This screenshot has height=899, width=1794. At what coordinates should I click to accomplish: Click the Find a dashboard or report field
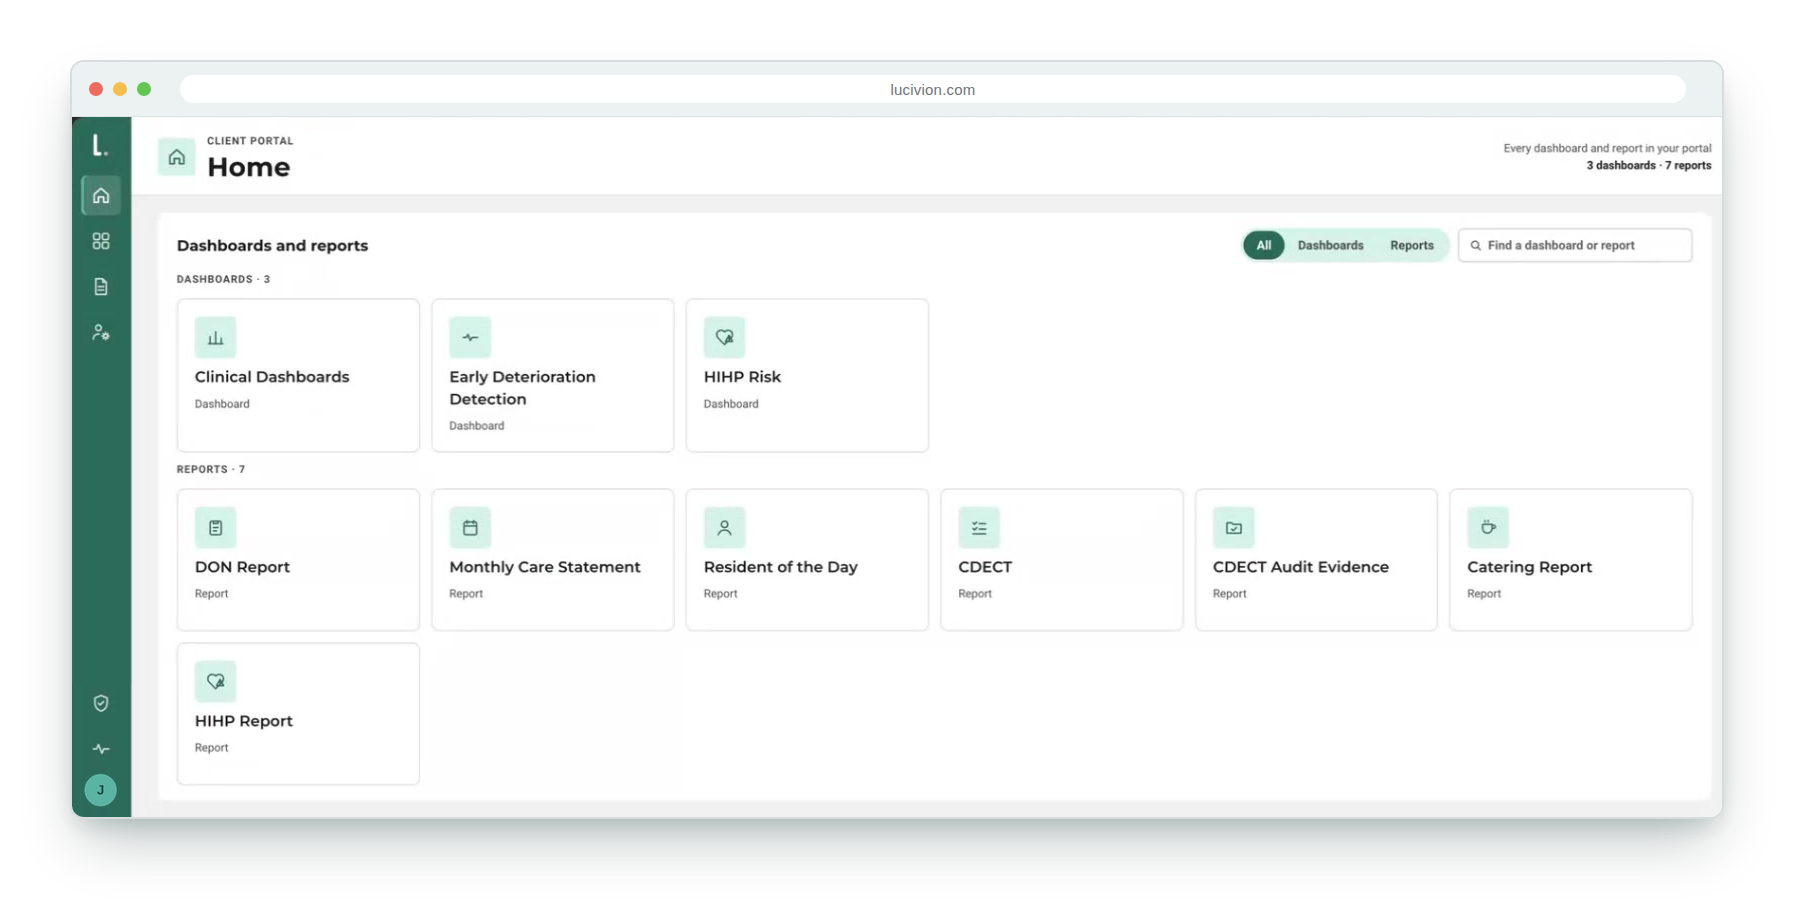(x=1575, y=246)
